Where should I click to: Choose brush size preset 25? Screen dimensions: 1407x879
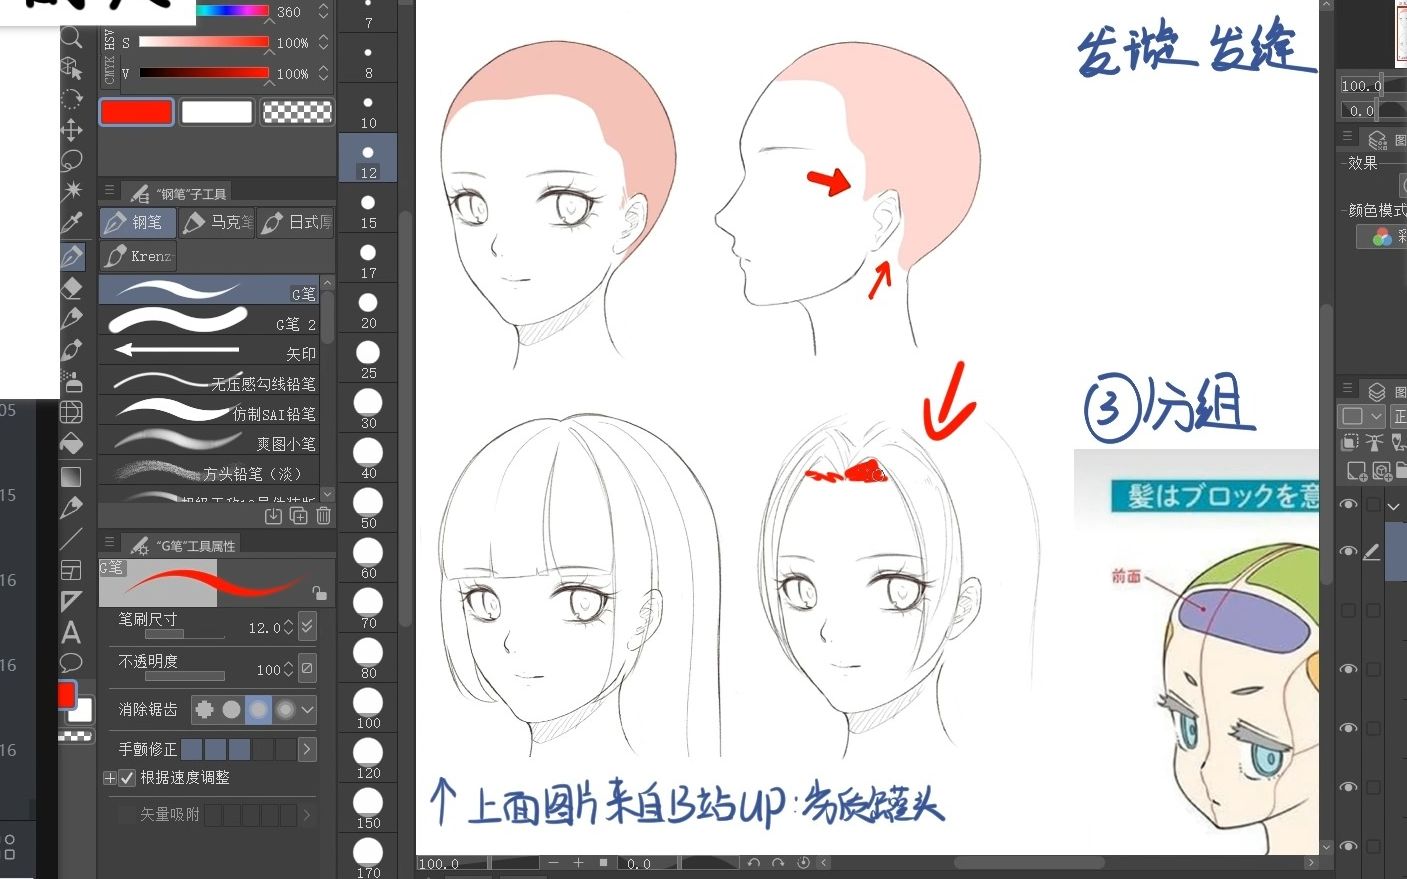click(x=368, y=358)
